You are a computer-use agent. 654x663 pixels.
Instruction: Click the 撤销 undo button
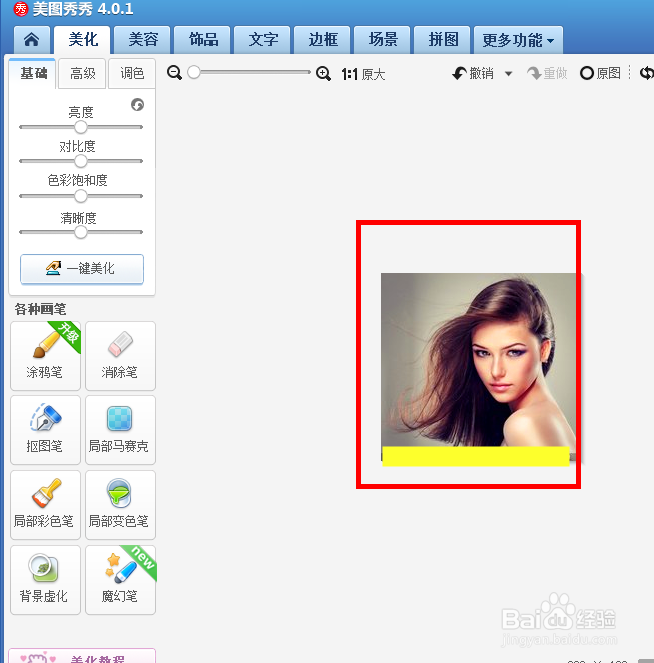pos(473,74)
